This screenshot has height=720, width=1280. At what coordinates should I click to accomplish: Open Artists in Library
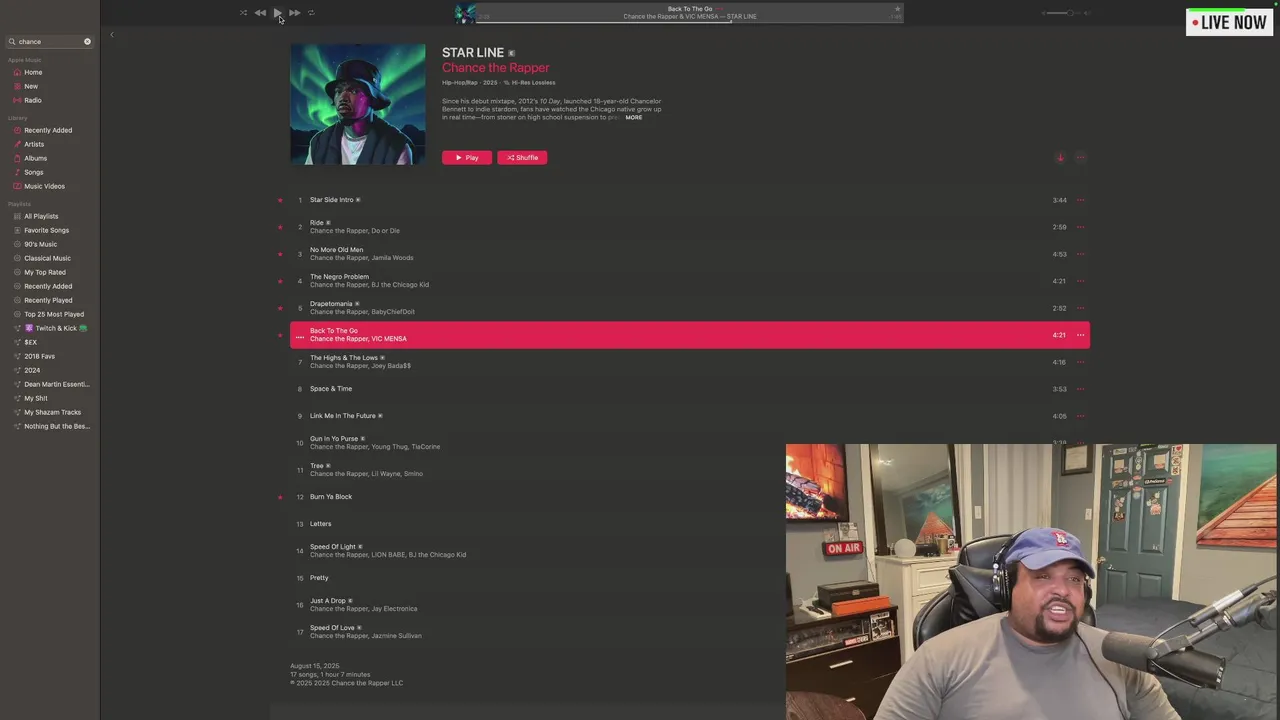34,144
